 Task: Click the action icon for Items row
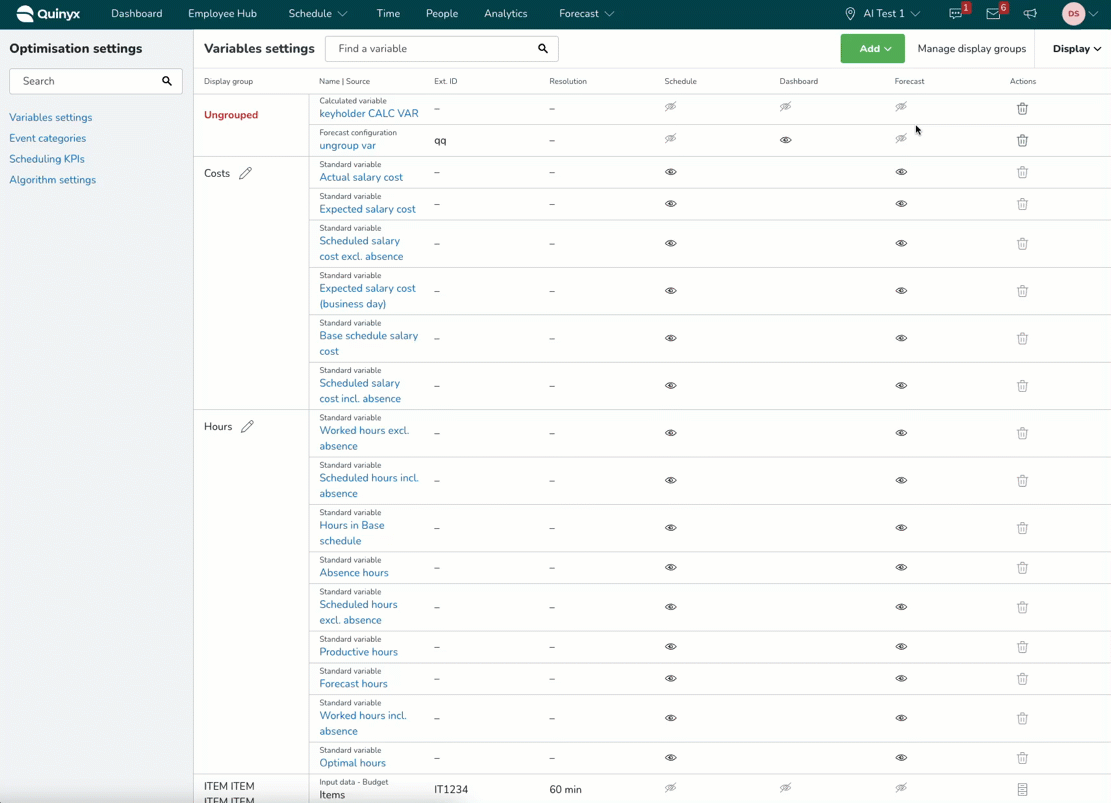tap(1022, 790)
